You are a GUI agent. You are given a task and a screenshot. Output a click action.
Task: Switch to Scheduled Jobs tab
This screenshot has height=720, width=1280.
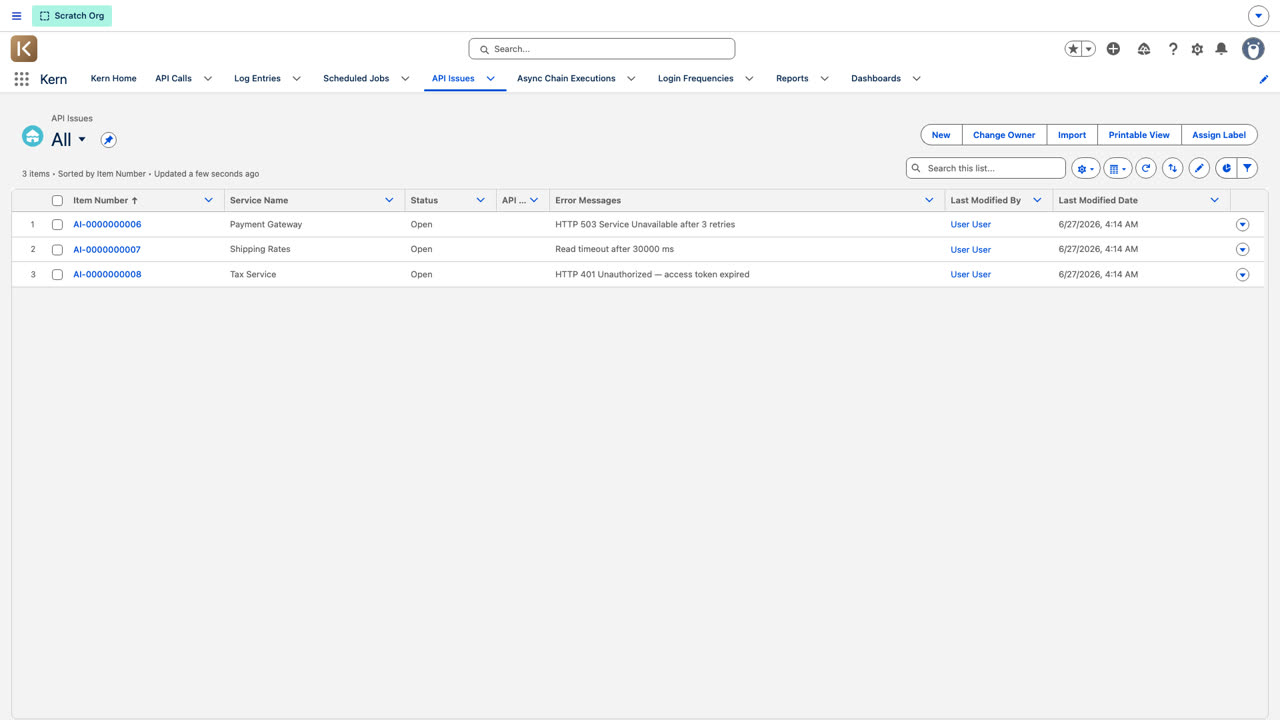pyautogui.click(x=356, y=78)
